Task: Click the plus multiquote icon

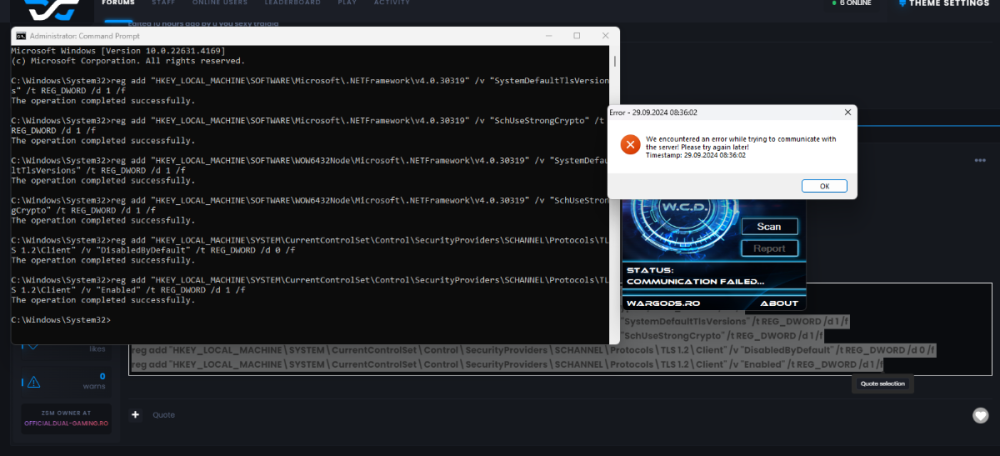Action: [136, 414]
